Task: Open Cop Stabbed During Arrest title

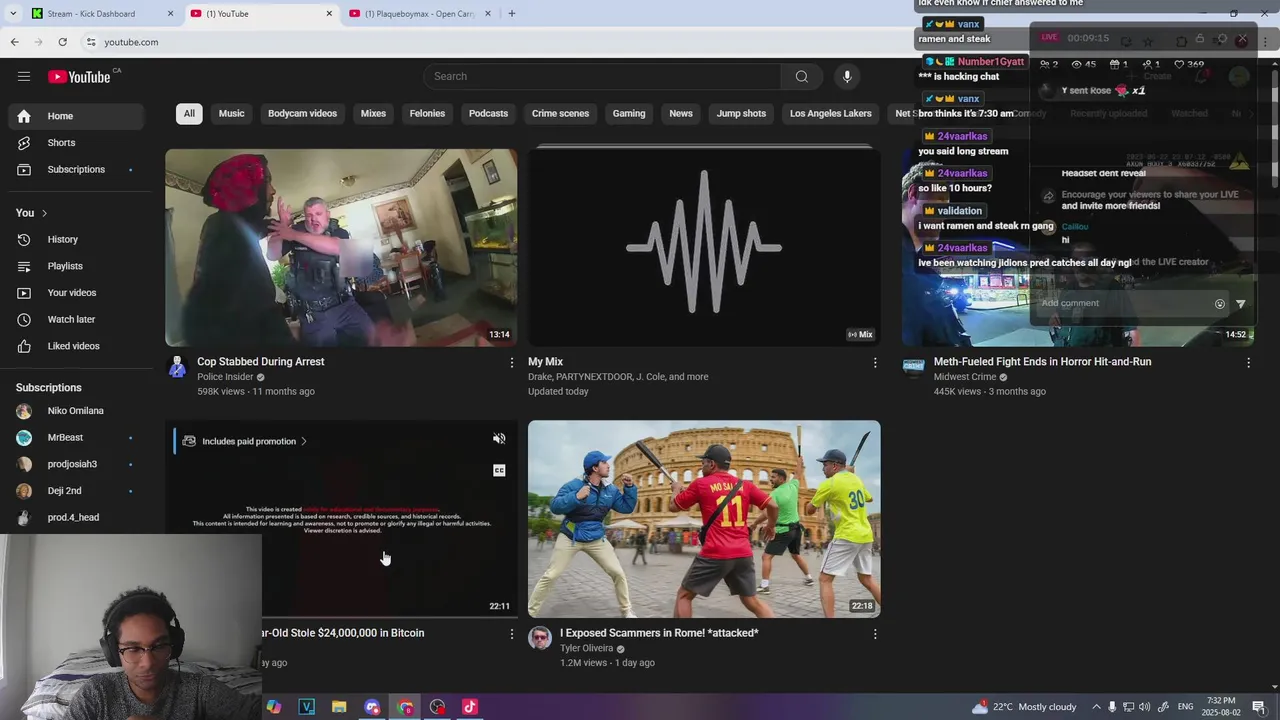Action: (261, 362)
